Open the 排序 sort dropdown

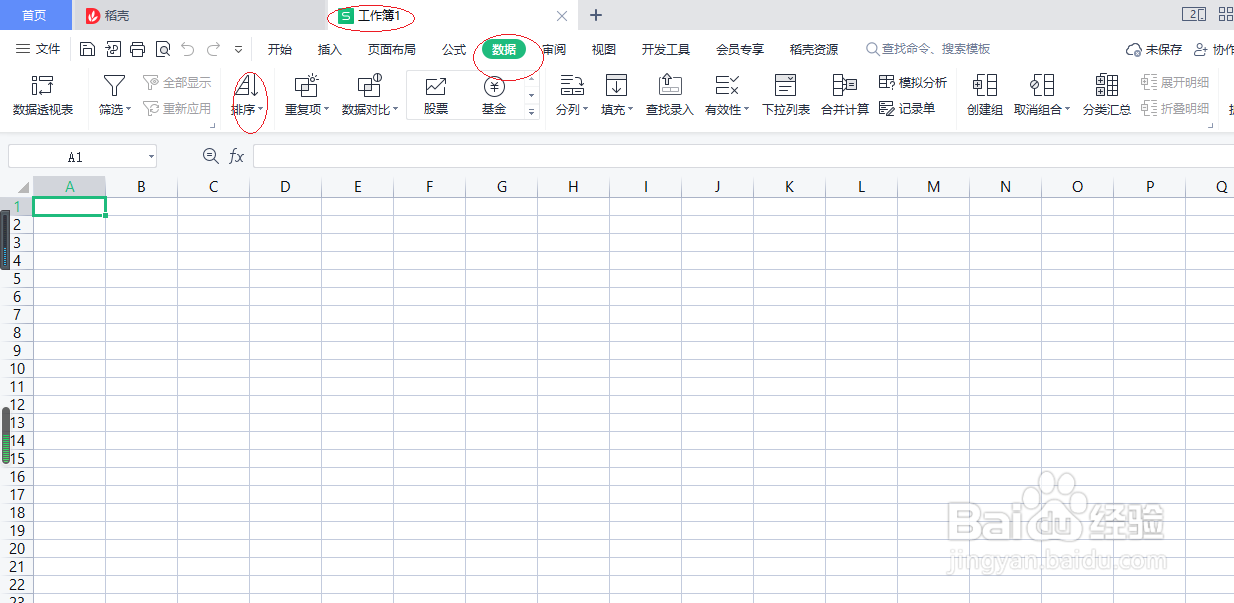pos(247,95)
